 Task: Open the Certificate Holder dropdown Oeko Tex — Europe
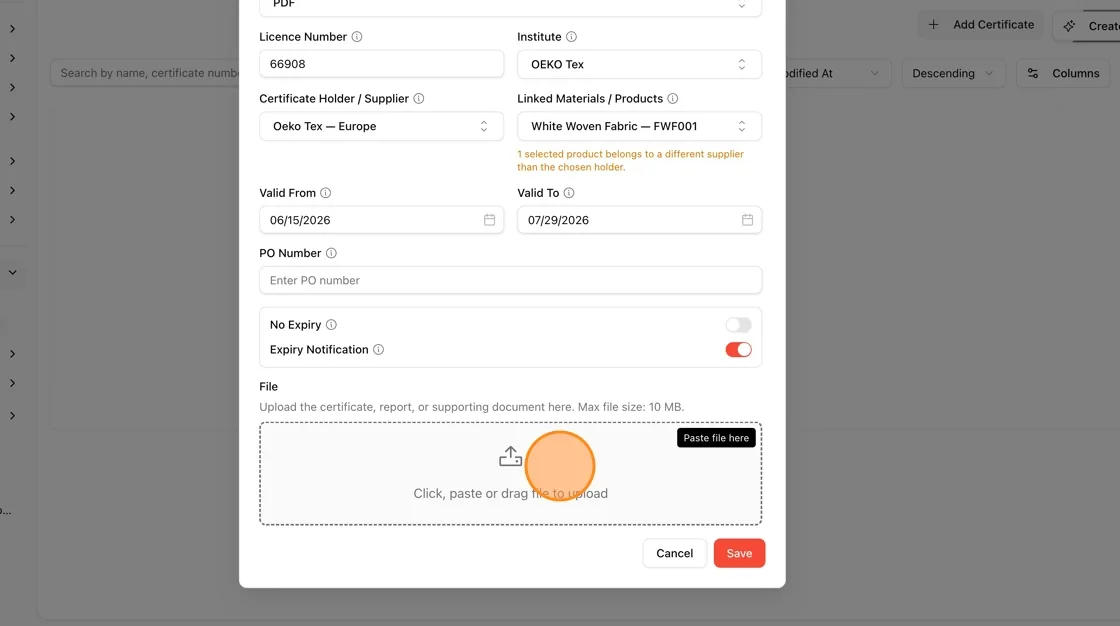(381, 126)
